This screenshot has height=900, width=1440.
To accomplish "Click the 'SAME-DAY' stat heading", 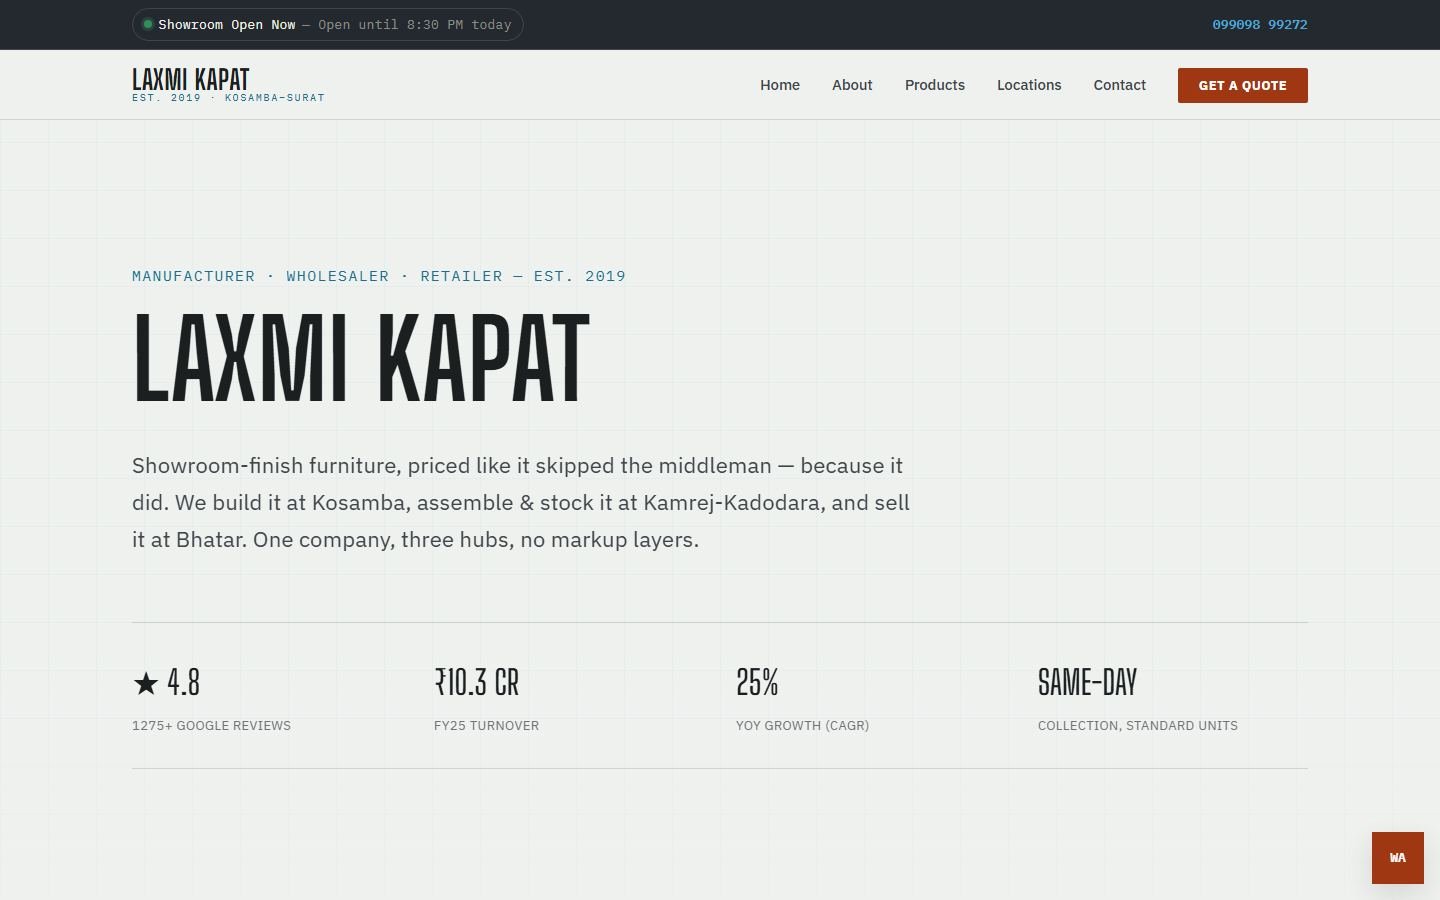I will [1088, 683].
